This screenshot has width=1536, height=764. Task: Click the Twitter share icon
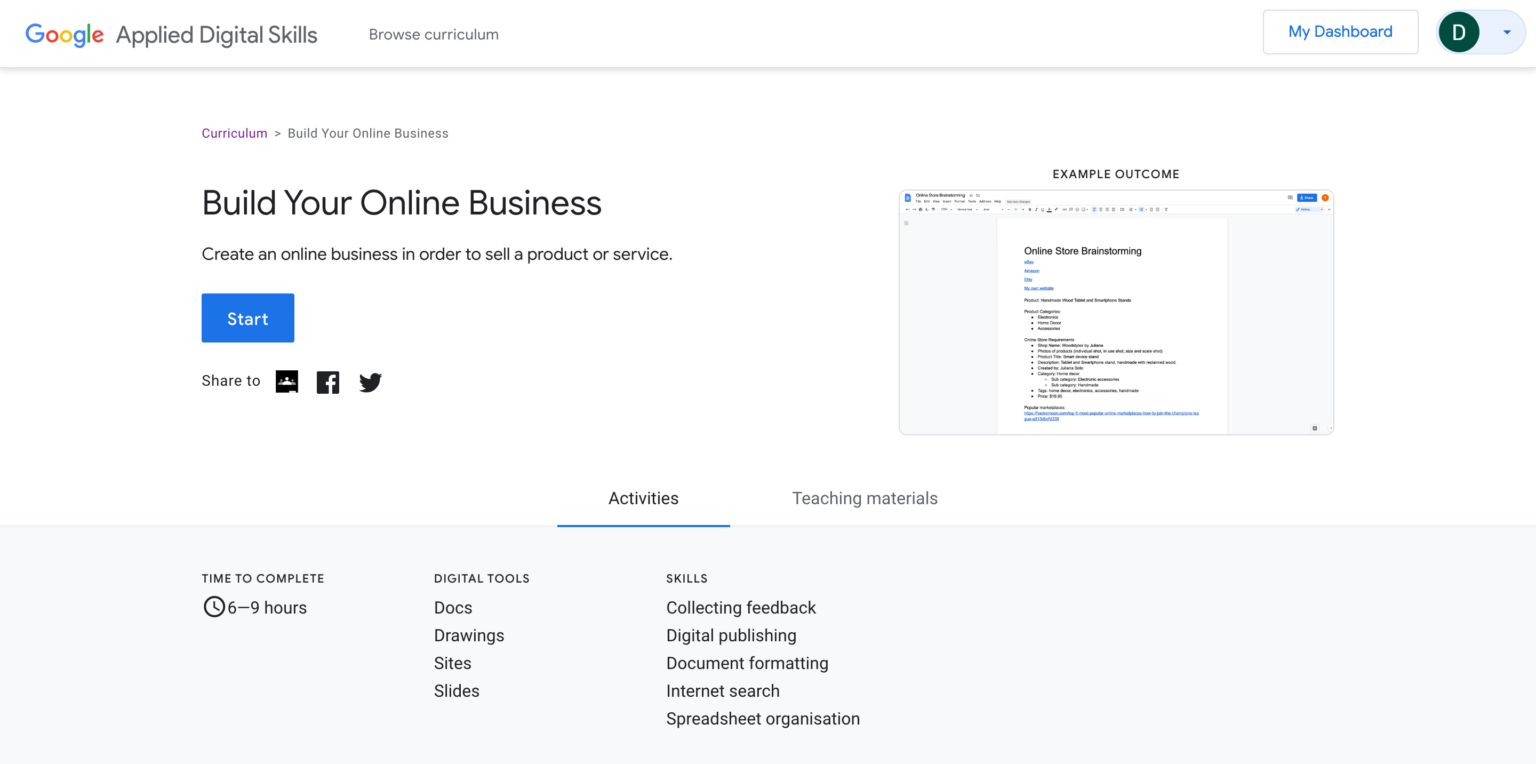pyautogui.click(x=370, y=382)
